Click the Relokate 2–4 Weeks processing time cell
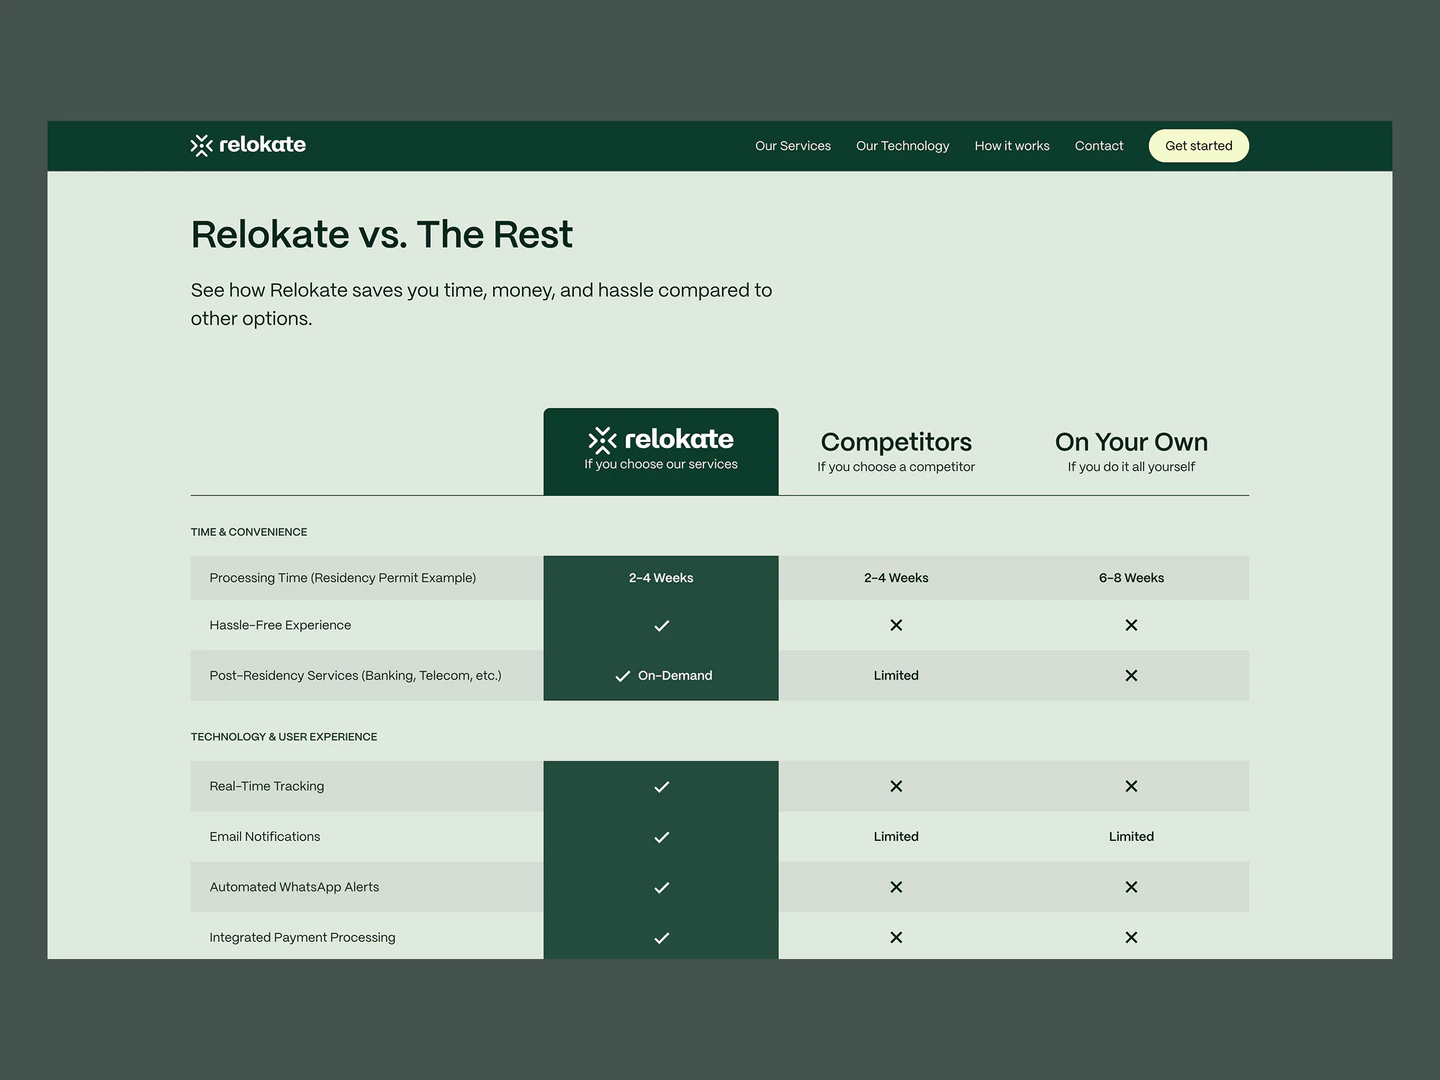Viewport: 1440px width, 1080px height. tap(661, 578)
